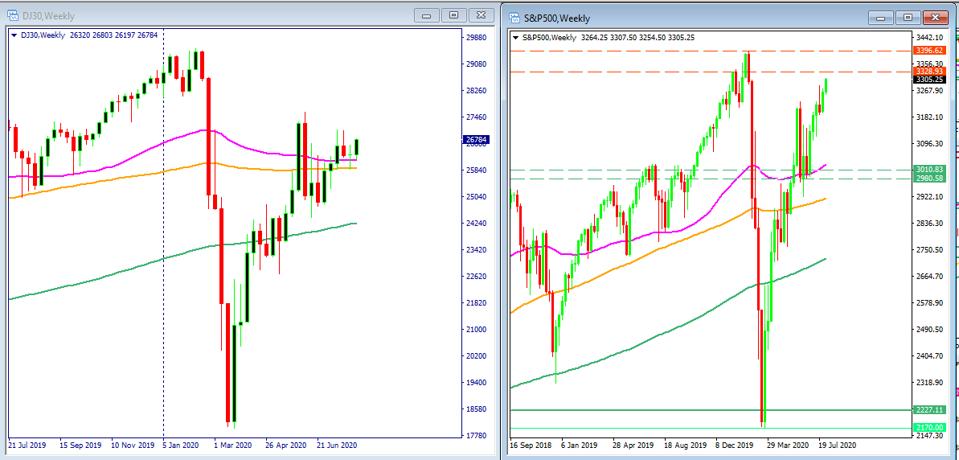Click the 2227.11 support level label

pyautogui.click(x=929, y=410)
